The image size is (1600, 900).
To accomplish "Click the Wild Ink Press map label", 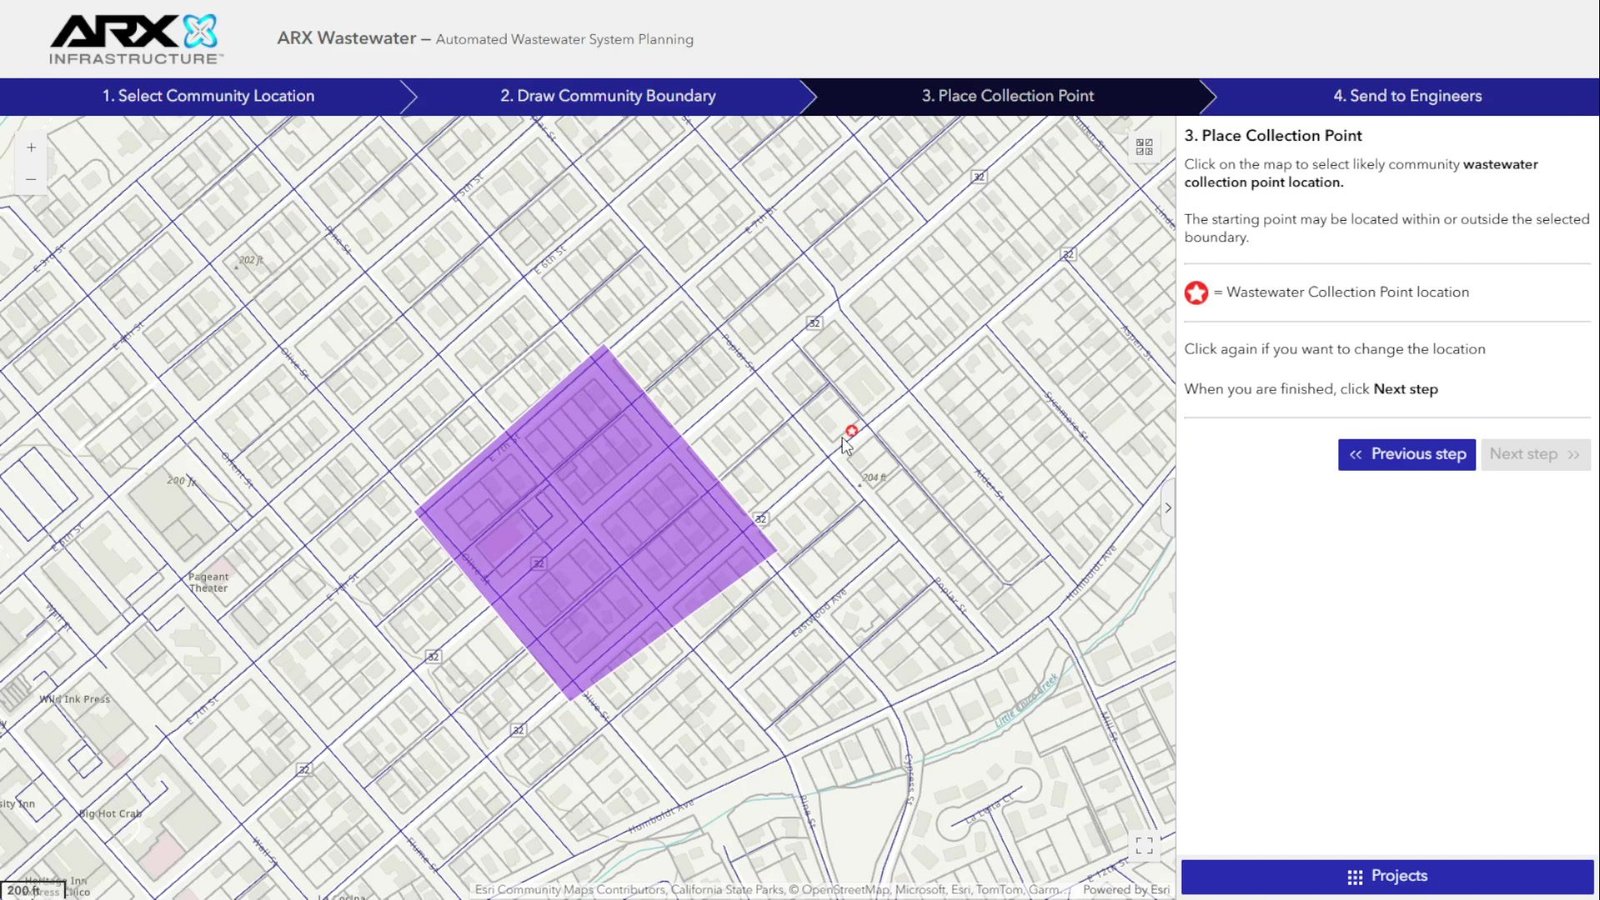I will (75, 699).
